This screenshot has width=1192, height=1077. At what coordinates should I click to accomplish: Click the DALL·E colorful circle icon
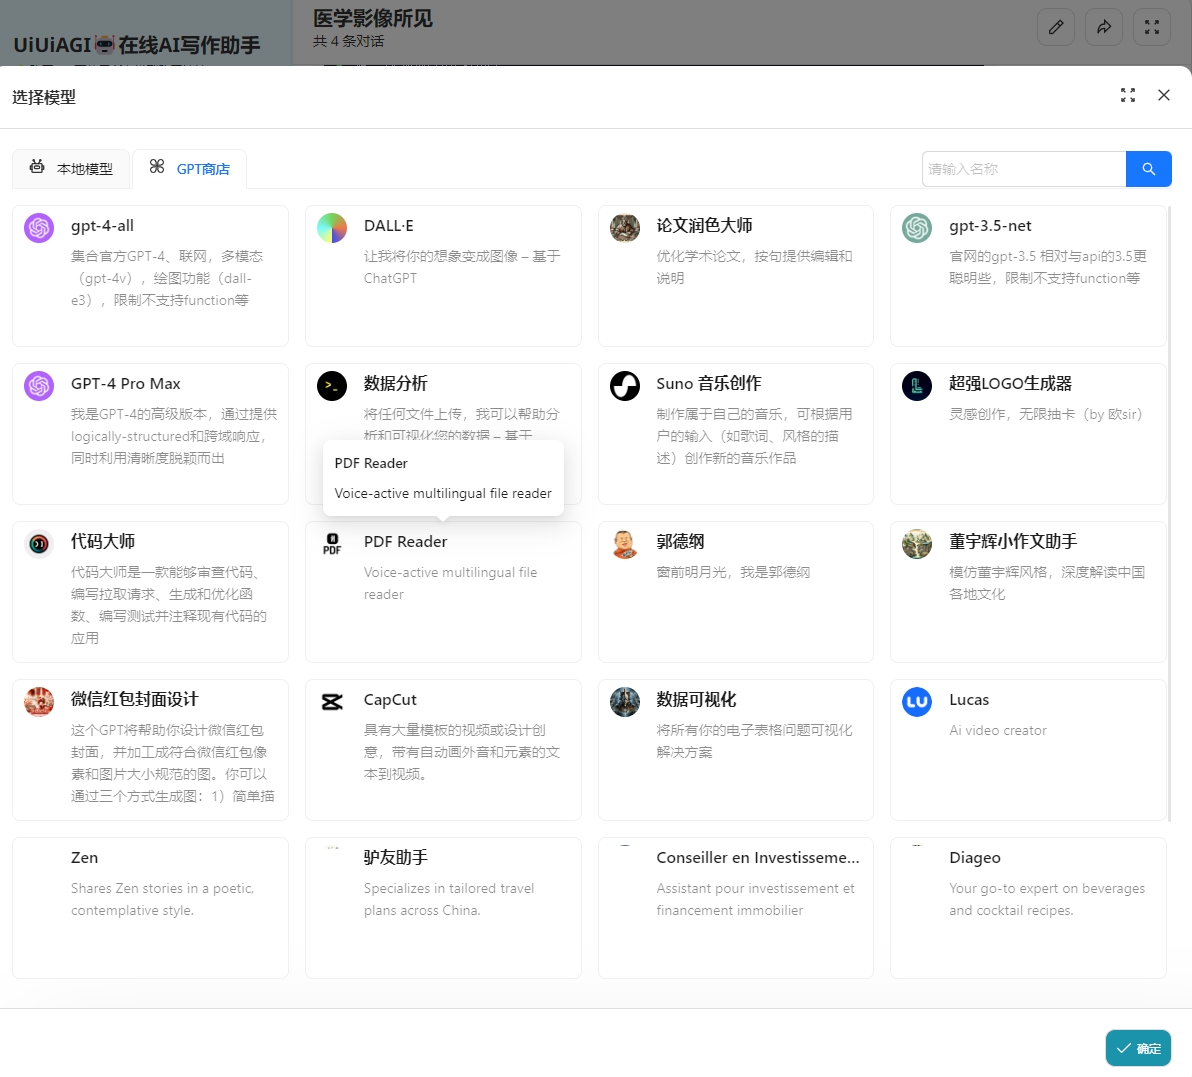pos(331,228)
